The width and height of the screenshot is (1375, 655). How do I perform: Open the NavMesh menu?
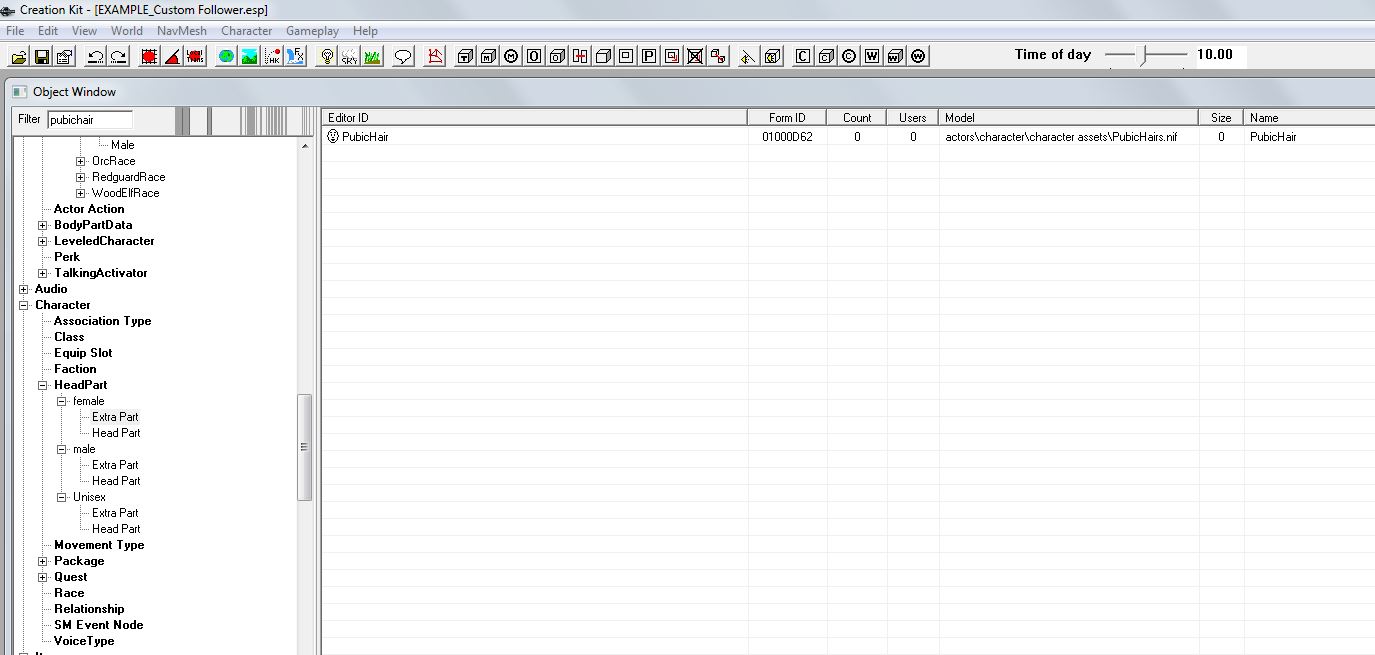pyautogui.click(x=181, y=31)
